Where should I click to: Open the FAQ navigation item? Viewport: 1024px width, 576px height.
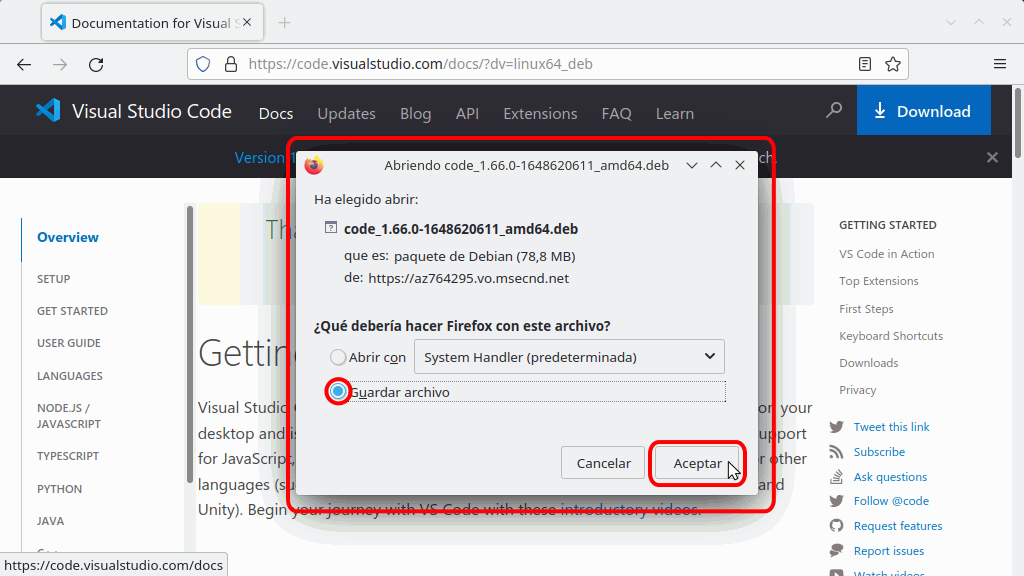click(x=616, y=114)
